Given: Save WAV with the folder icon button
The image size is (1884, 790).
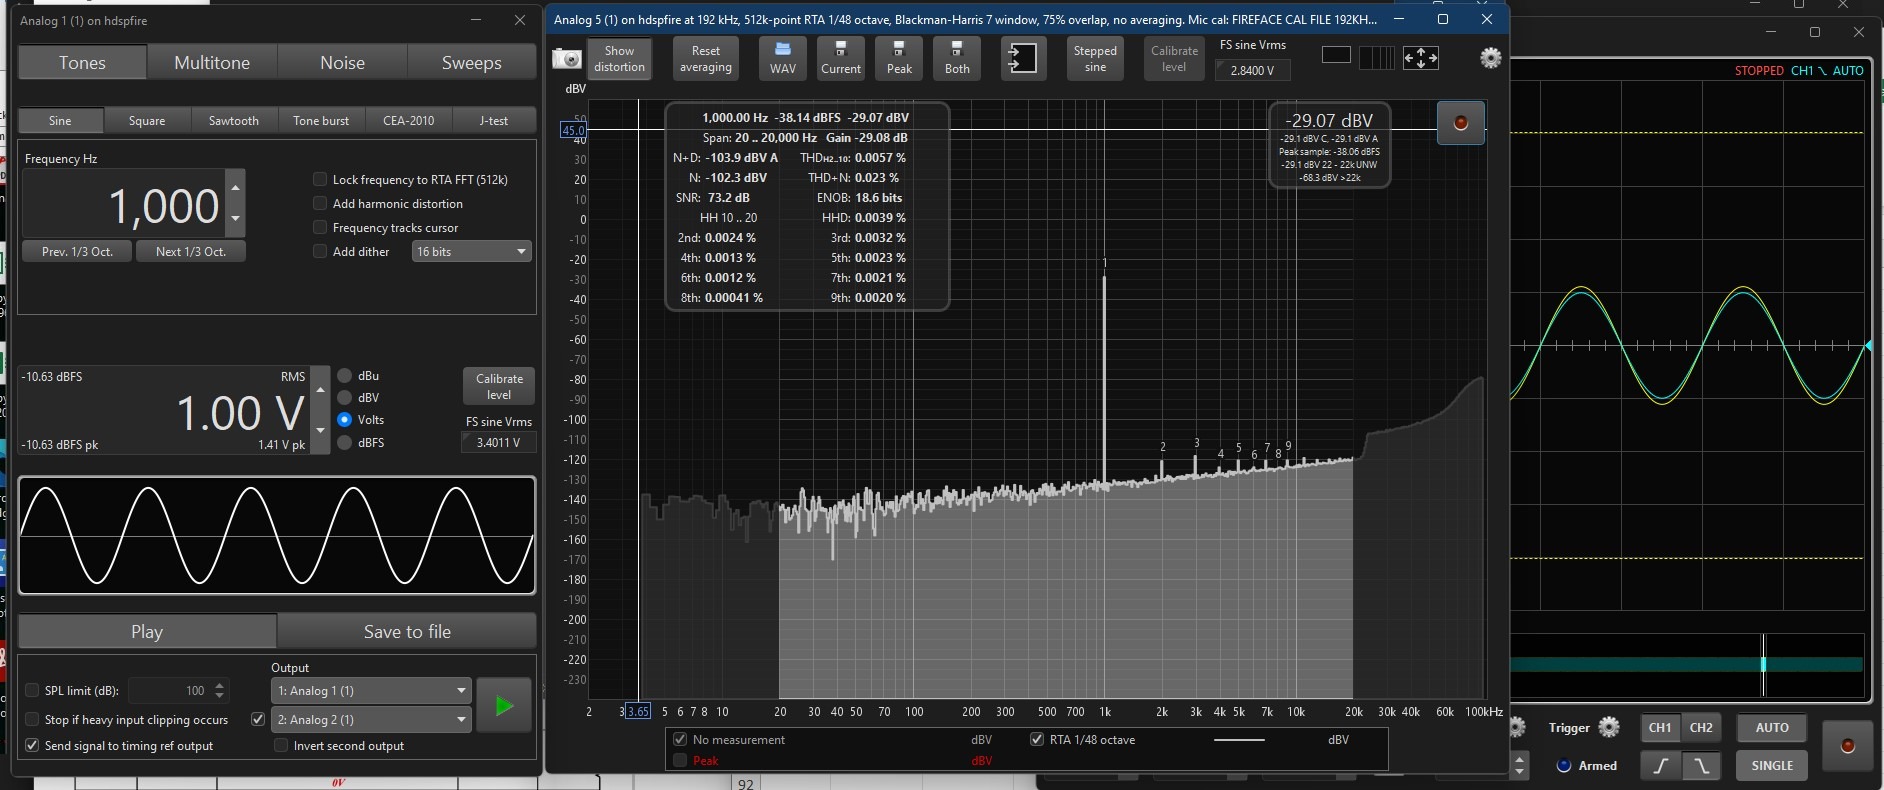Looking at the screenshot, I should click(x=783, y=59).
